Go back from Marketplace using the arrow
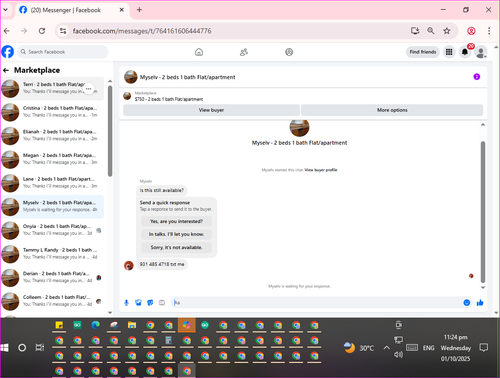The height and width of the screenshot is (378, 500). [6, 70]
